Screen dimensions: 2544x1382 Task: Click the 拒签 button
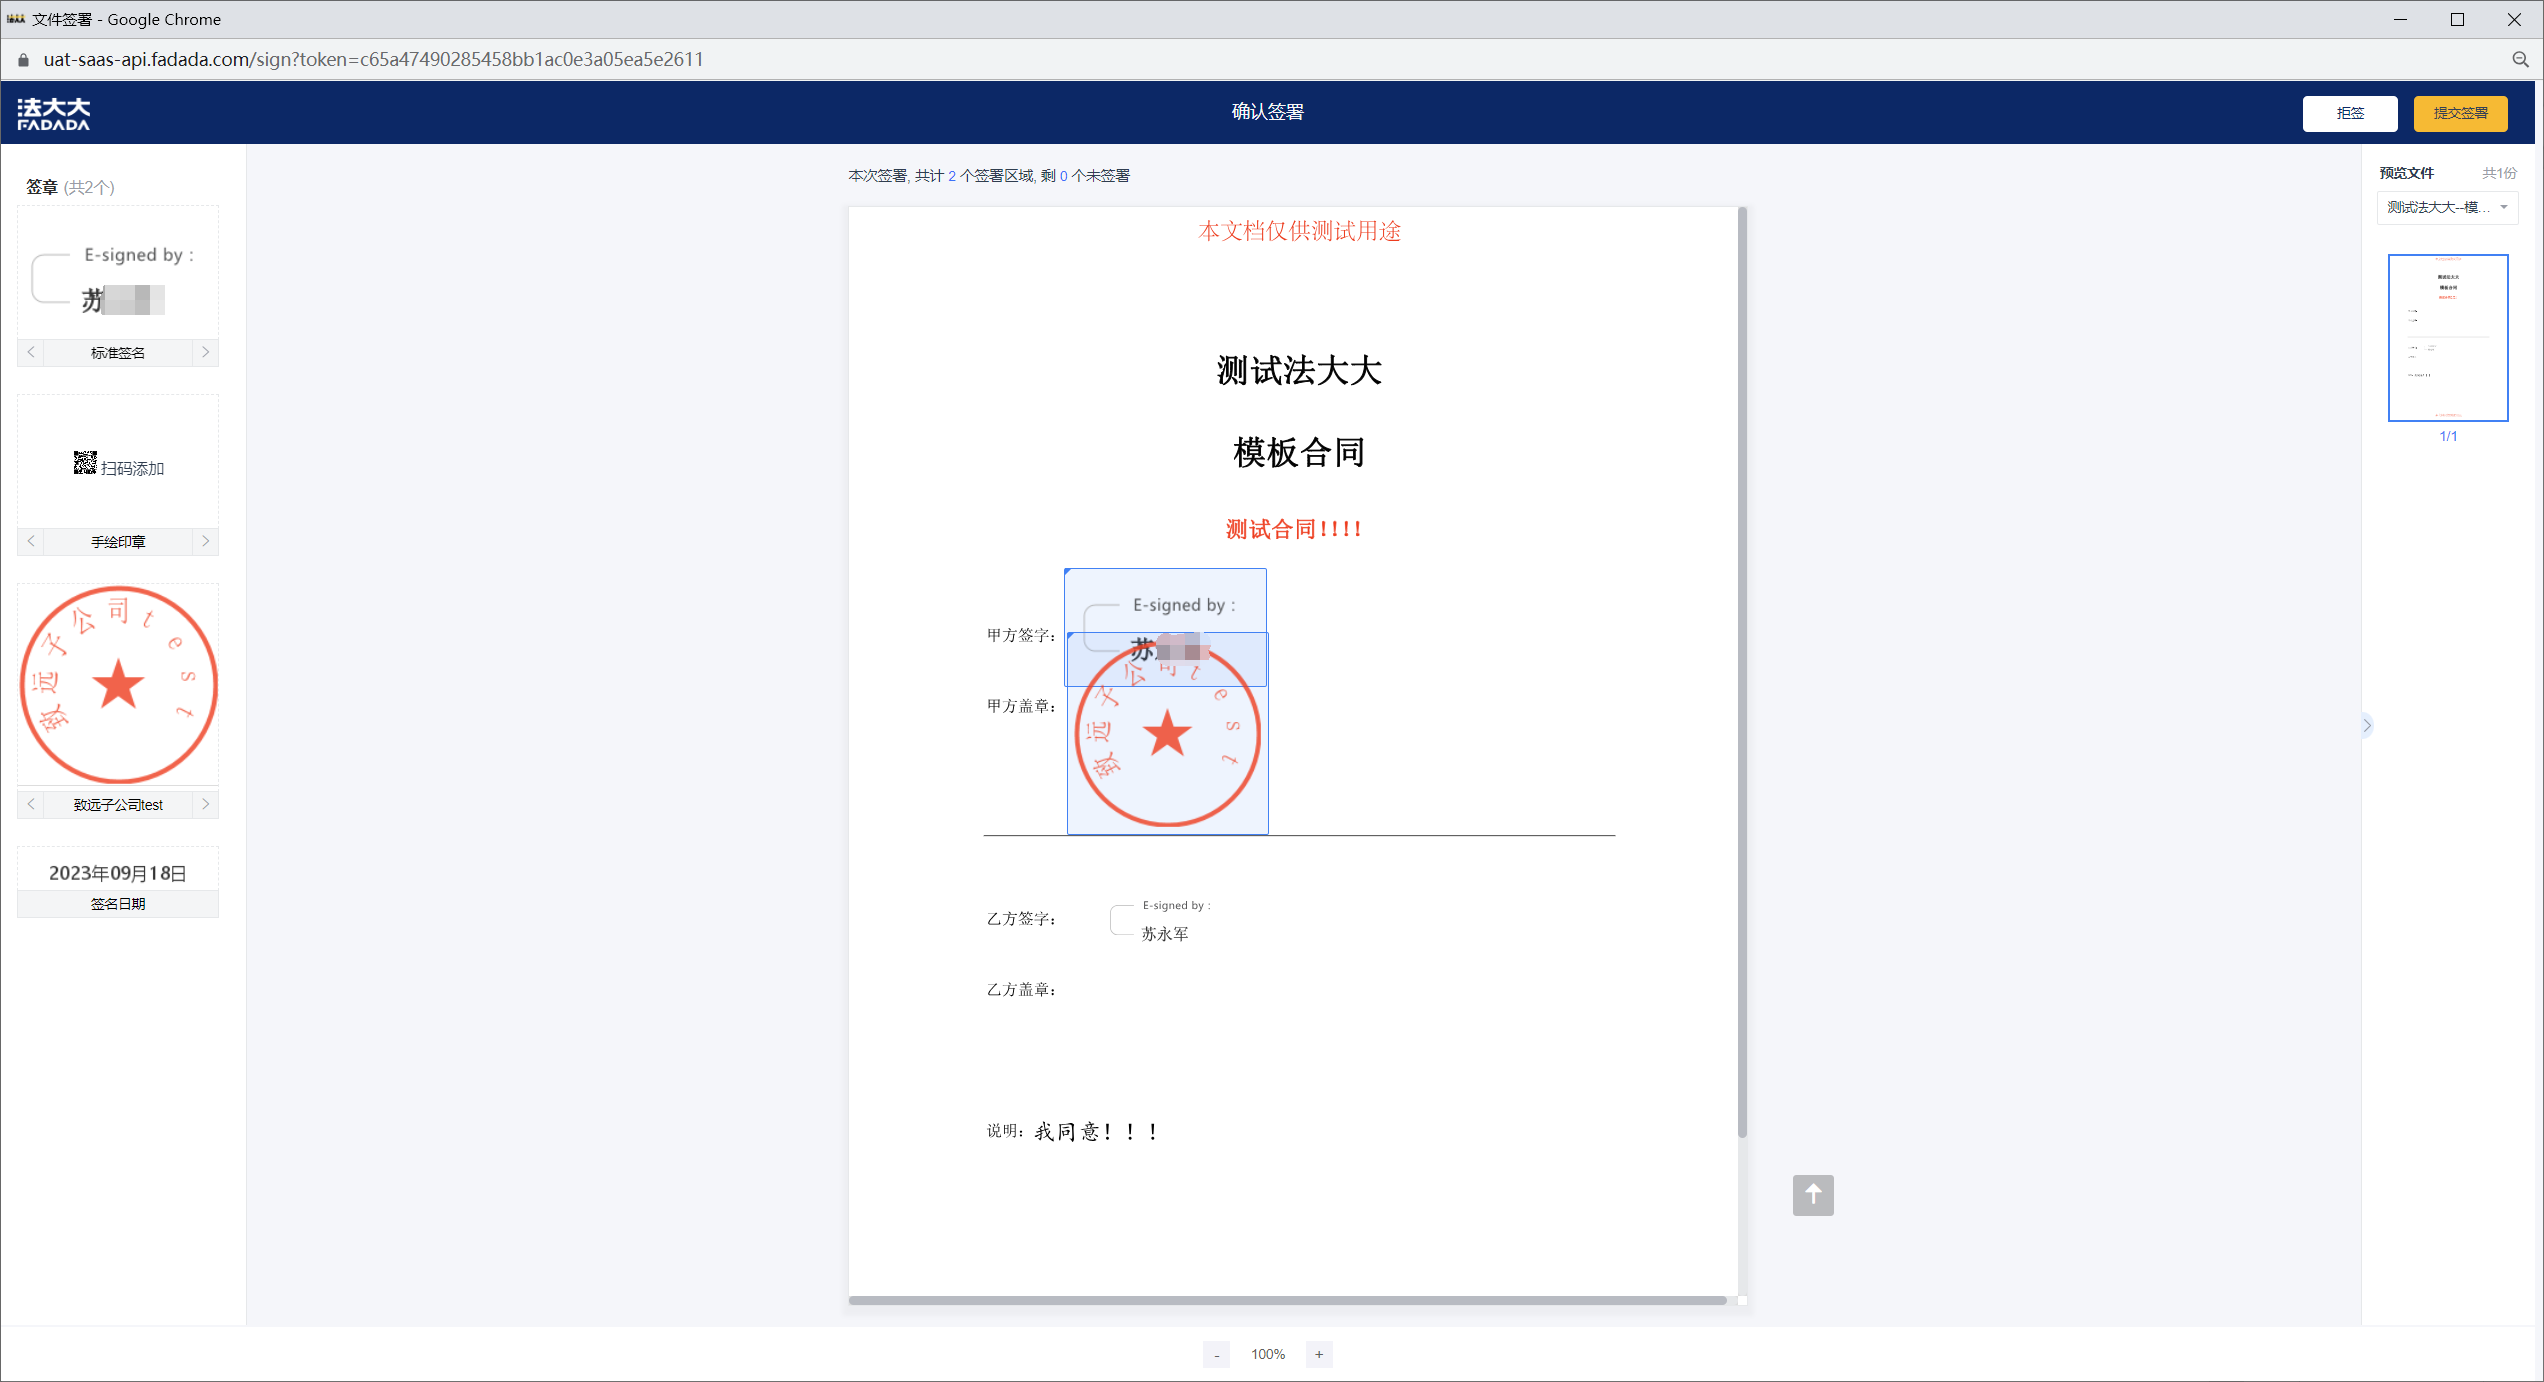(x=2349, y=113)
